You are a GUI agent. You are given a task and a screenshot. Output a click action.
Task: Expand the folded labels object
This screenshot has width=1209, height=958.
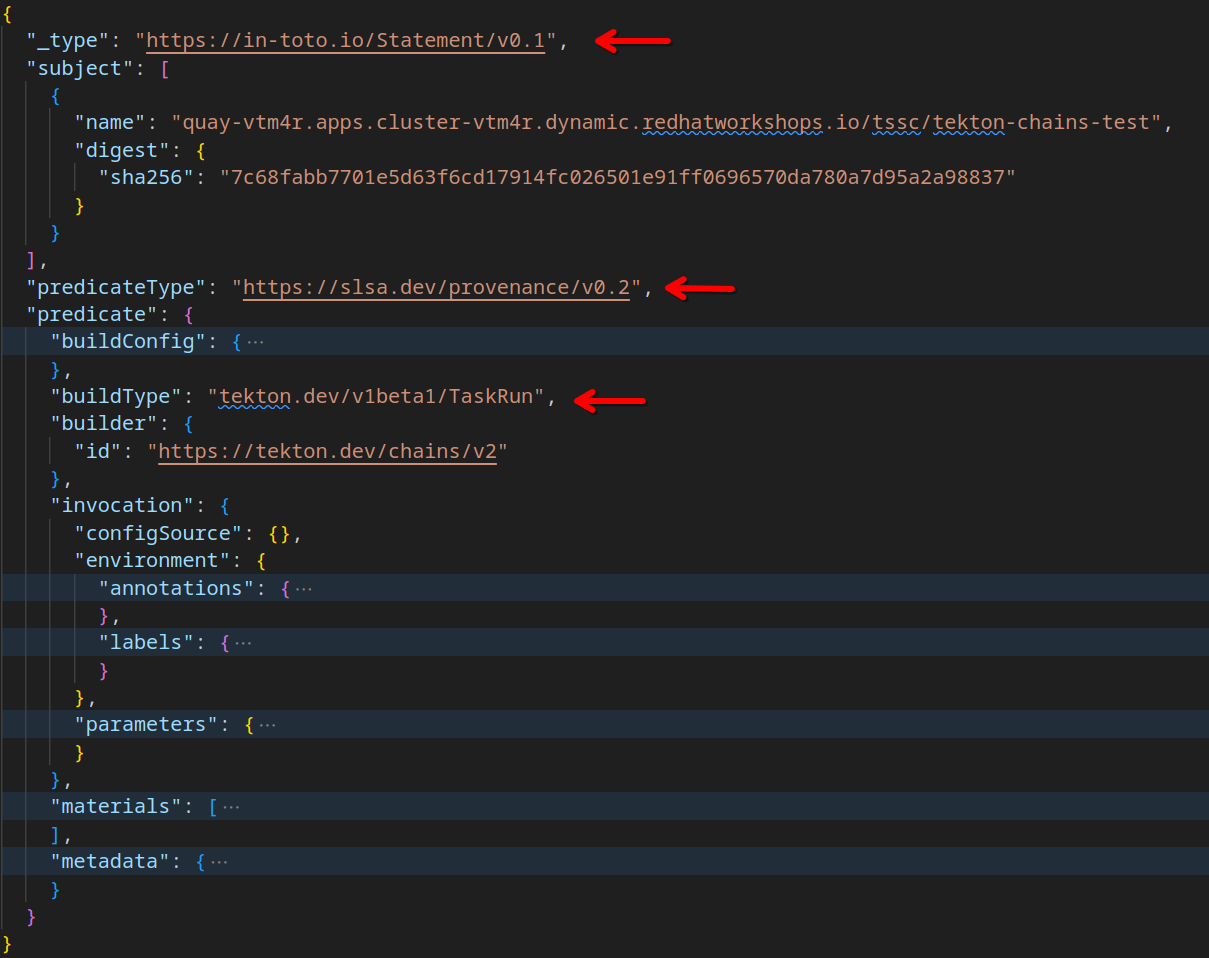pyautogui.click(x=243, y=643)
